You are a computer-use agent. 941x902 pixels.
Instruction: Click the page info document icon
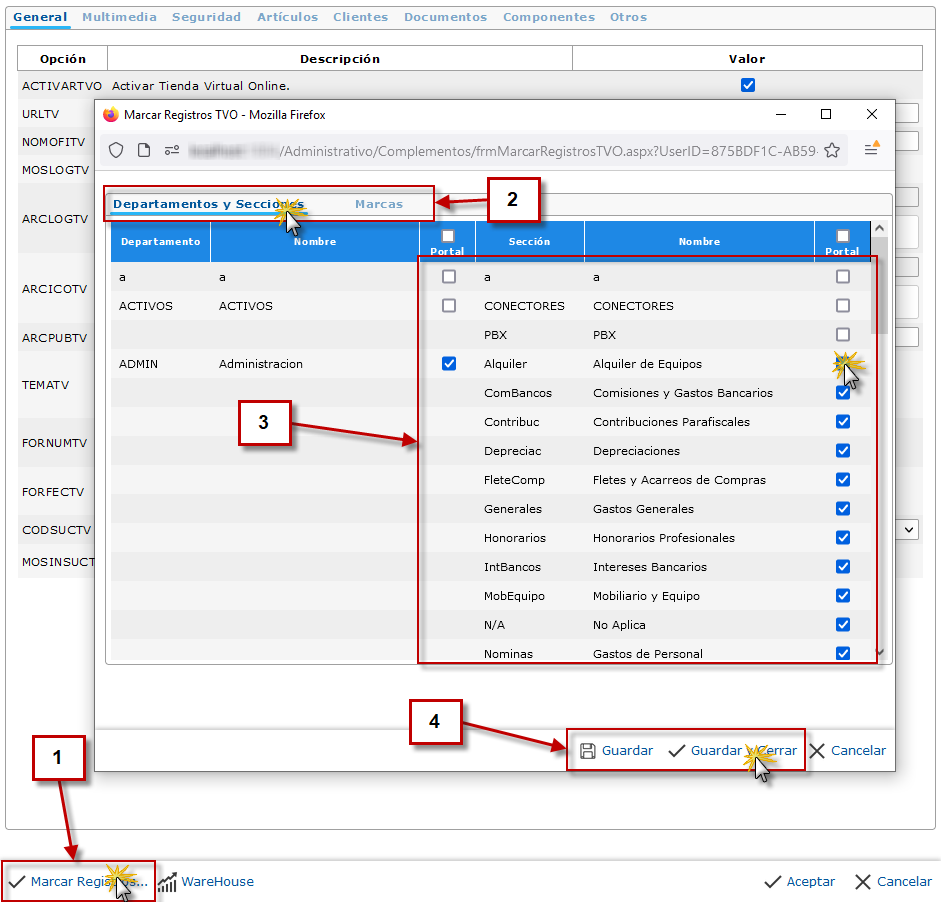click(x=144, y=150)
